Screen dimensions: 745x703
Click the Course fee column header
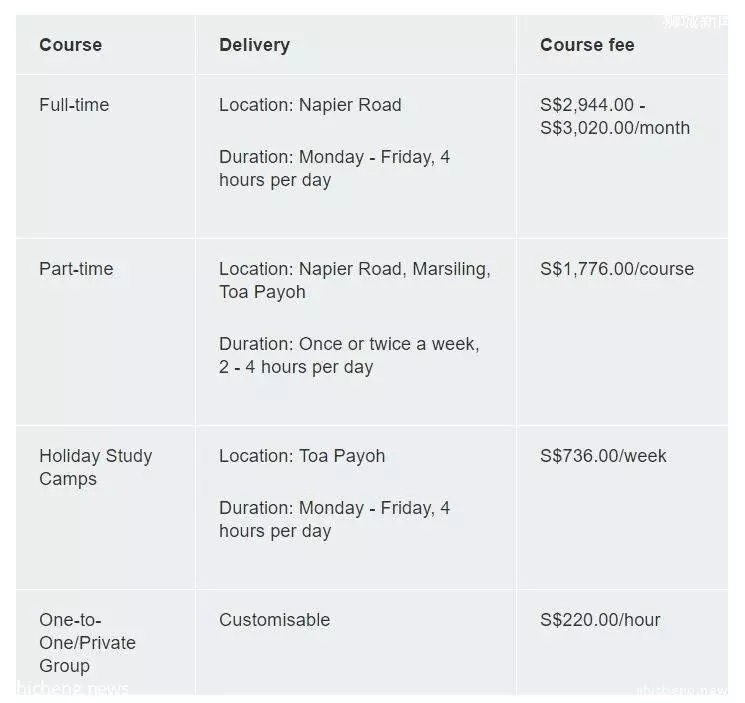click(587, 45)
